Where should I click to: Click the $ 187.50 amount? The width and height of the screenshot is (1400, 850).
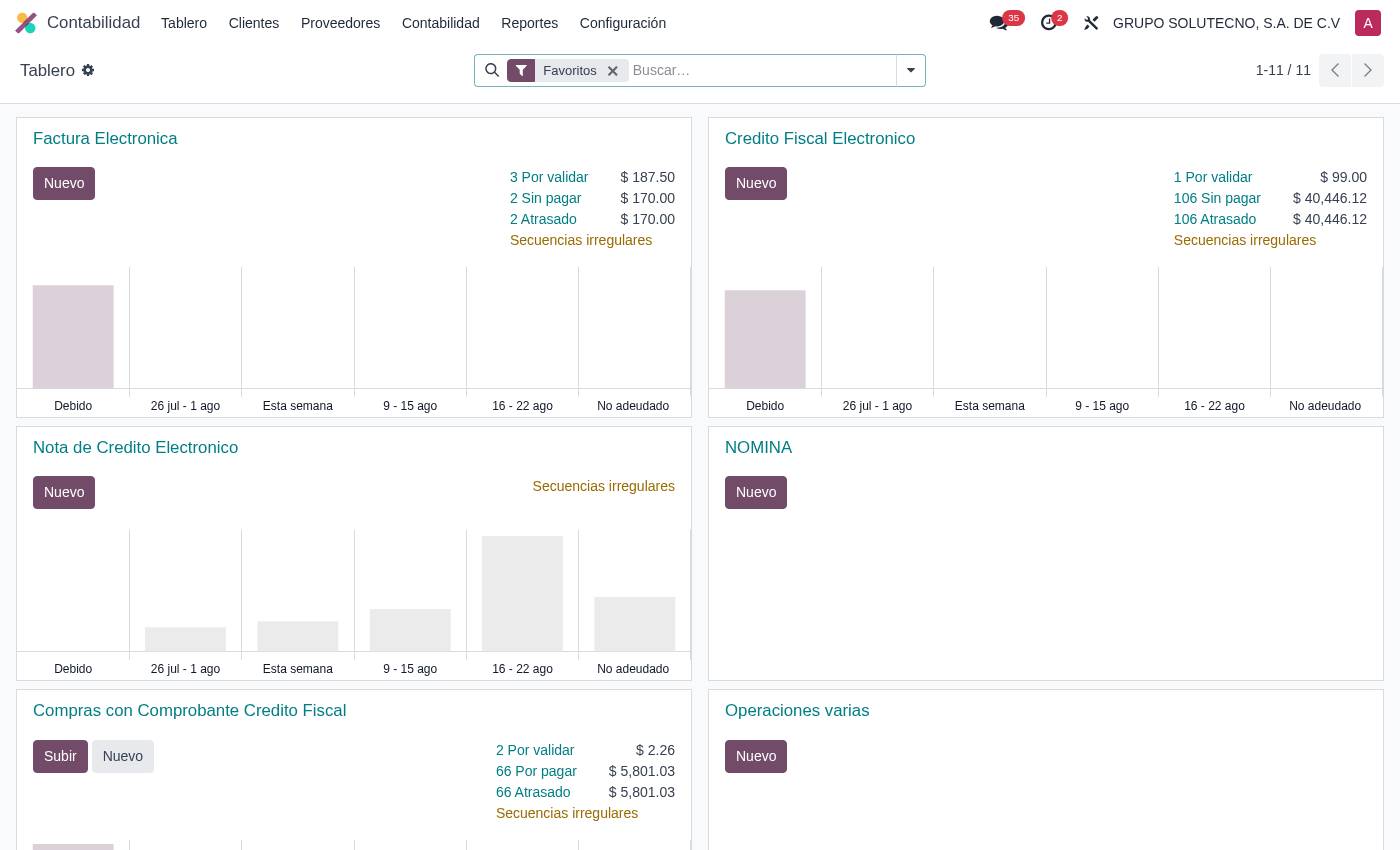(x=647, y=177)
